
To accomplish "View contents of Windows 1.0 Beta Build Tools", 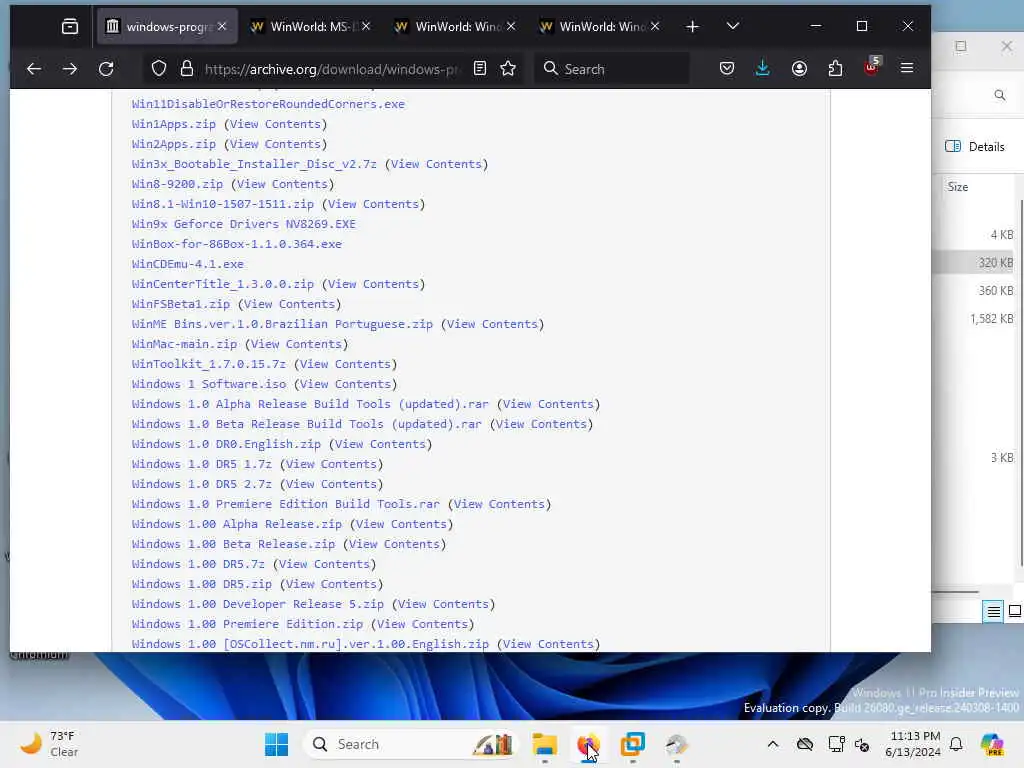I will 541,424.
